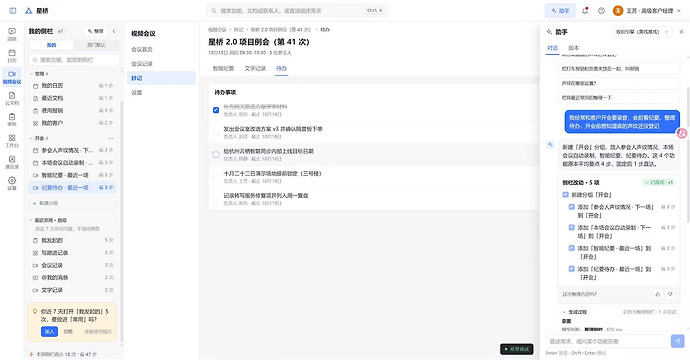Click the 助手 button in top bar
Viewport: 690px width, 360px height.
pos(560,11)
